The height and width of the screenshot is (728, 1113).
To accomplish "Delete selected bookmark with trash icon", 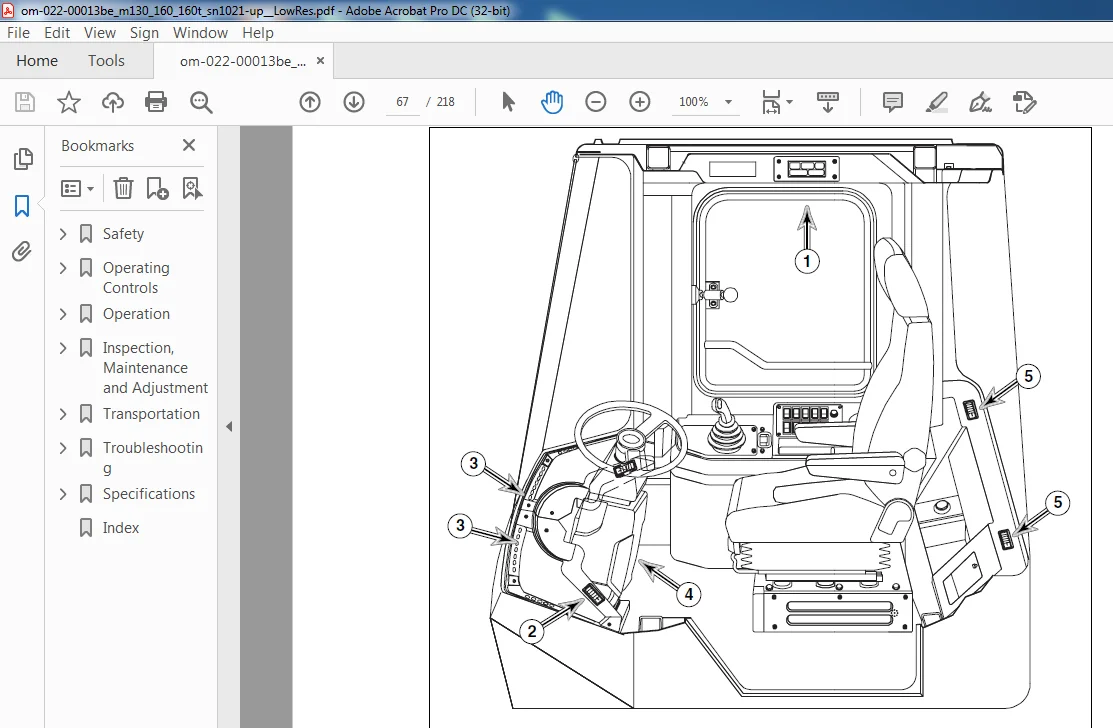I will [x=124, y=188].
